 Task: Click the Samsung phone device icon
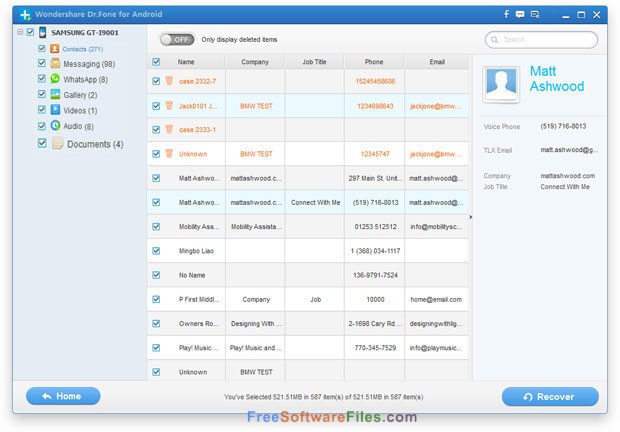pyautogui.click(x=43, y=32)
